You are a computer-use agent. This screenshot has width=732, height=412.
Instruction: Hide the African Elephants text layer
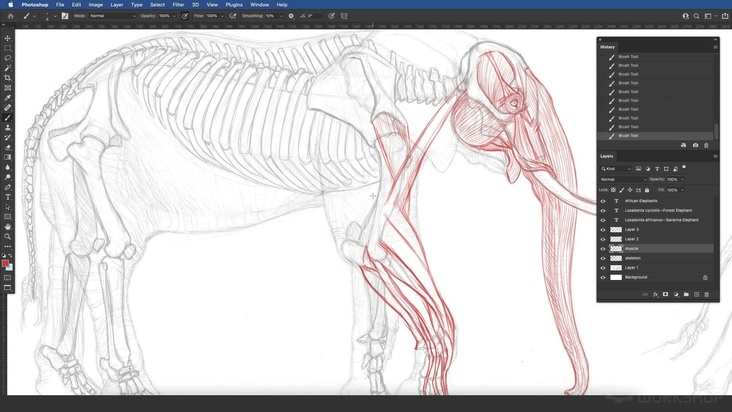[x=603, y=201]
